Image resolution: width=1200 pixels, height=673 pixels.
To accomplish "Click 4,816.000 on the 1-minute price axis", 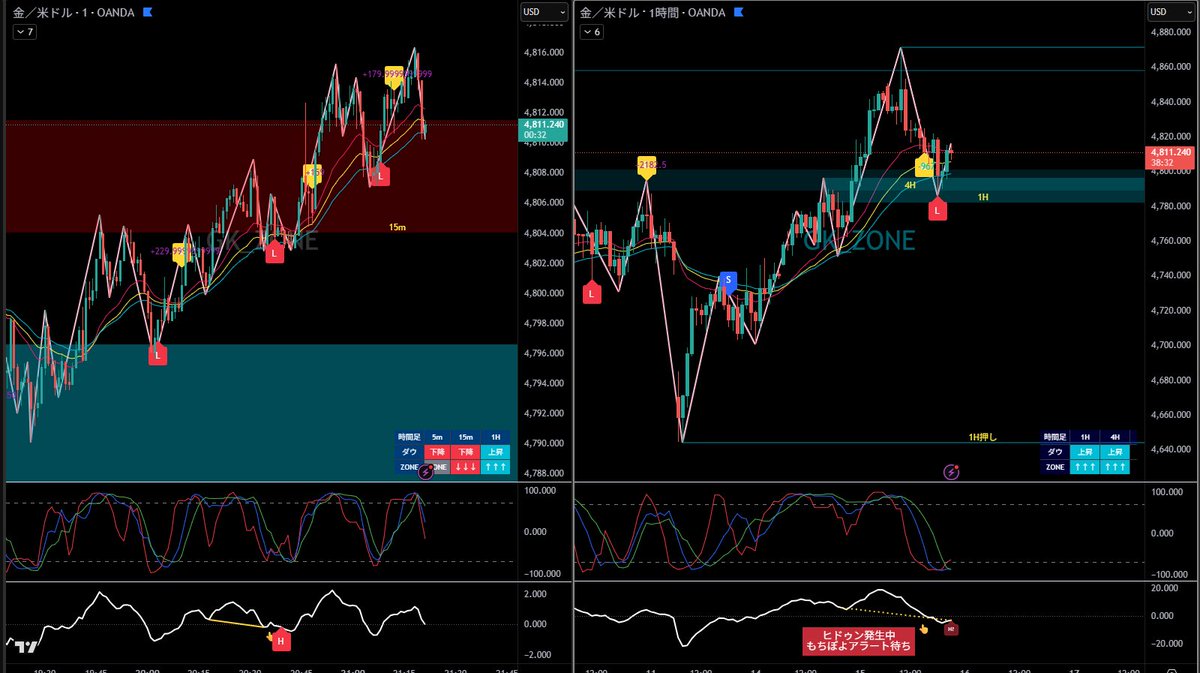I will [x=544, y=52].
